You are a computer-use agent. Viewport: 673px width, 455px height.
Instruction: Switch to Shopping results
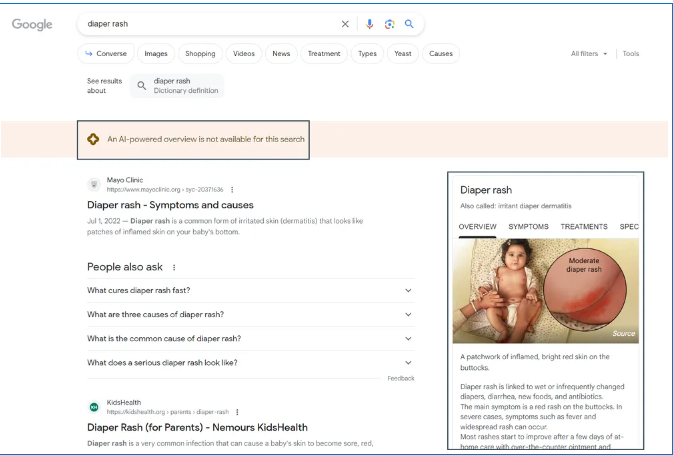[x=200, y=54]
